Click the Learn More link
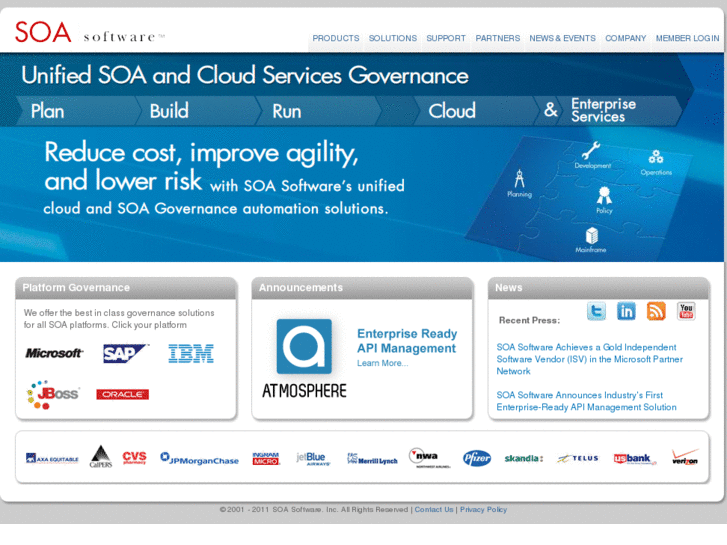The height and width of the screenshot is (545, 727). click(383, 363)
